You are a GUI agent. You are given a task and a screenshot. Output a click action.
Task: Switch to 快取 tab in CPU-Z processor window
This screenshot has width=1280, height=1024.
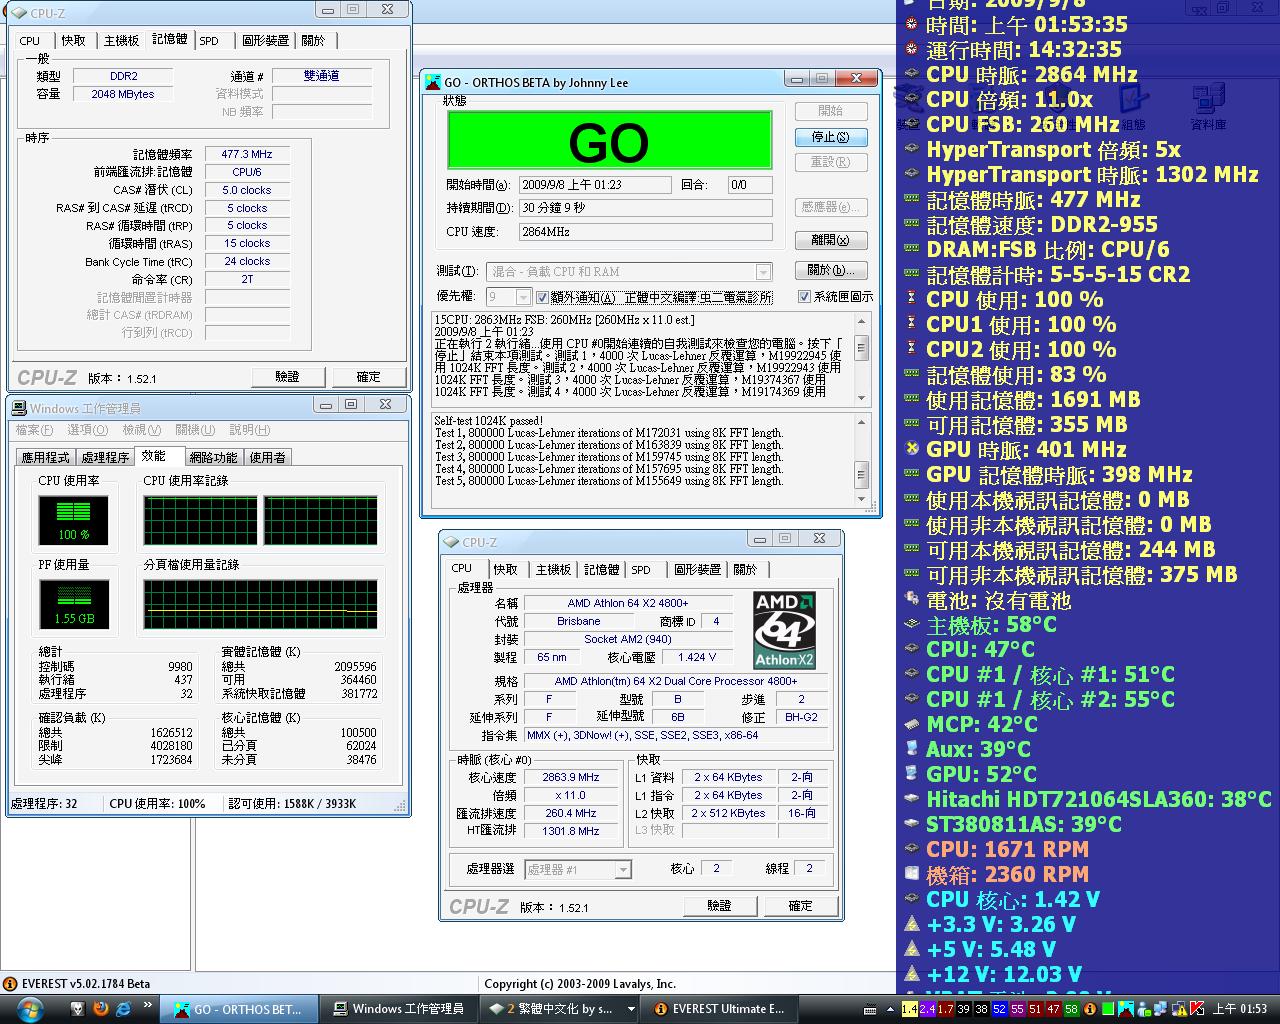506,570
